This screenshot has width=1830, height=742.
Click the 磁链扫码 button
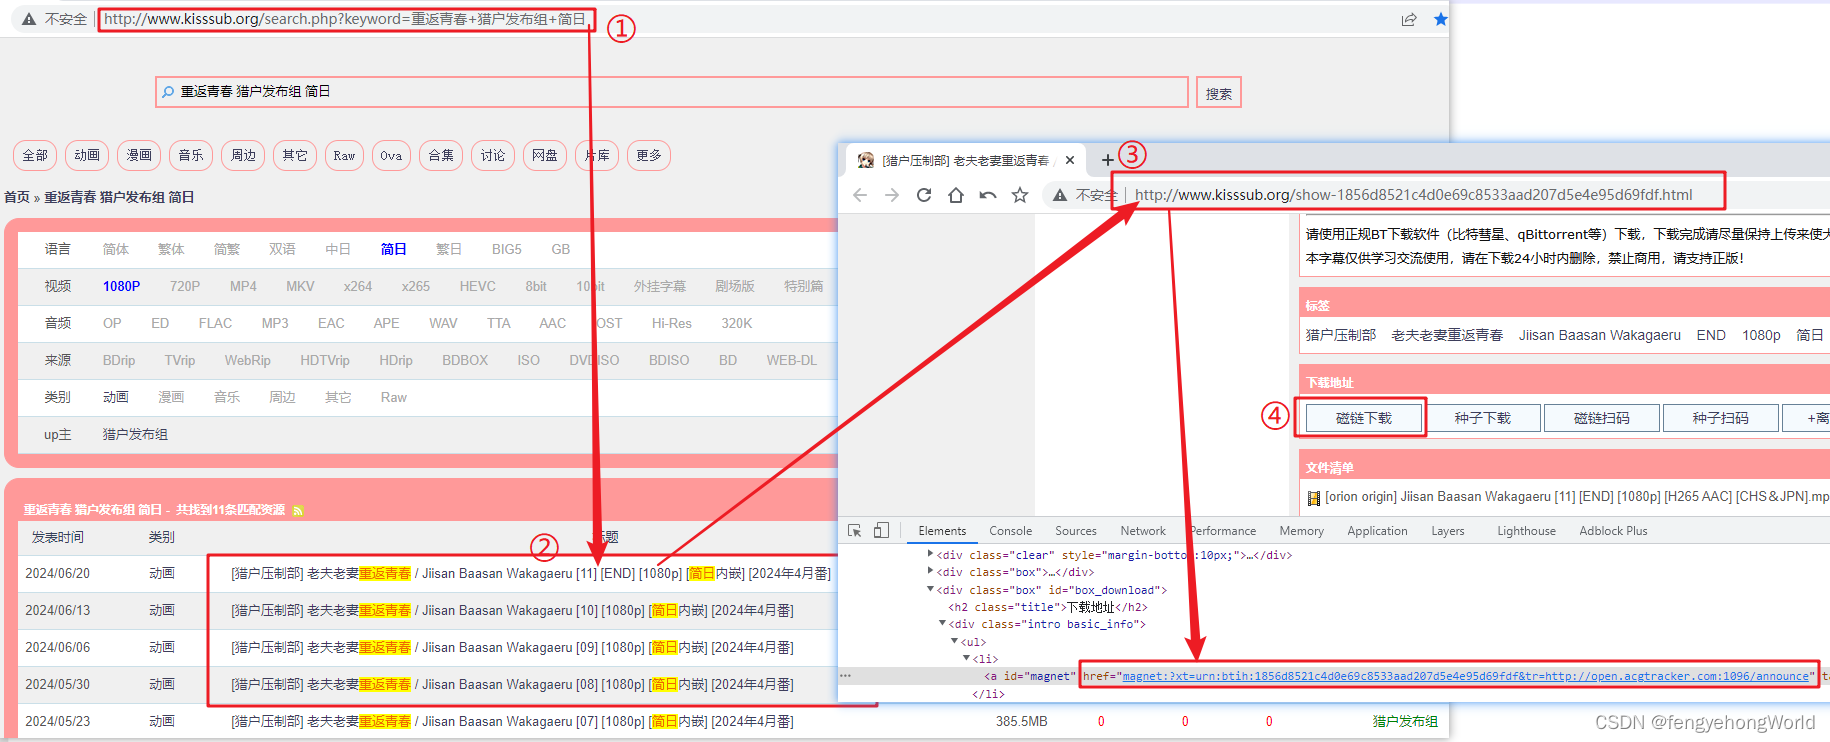click(x=1601, y=418)
